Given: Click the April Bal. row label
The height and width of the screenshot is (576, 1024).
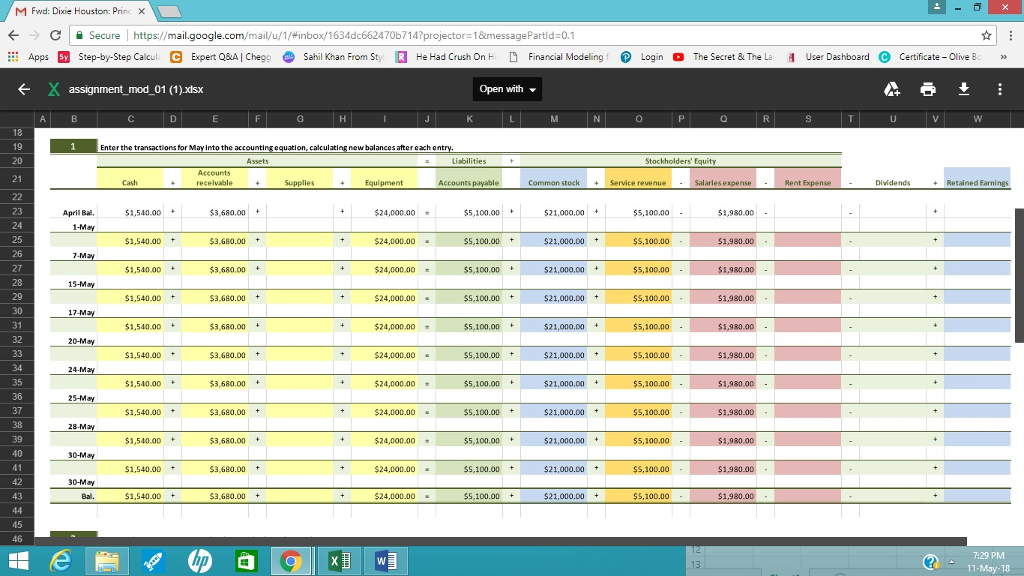Looking at the screenshot, I should pos(78,212).
